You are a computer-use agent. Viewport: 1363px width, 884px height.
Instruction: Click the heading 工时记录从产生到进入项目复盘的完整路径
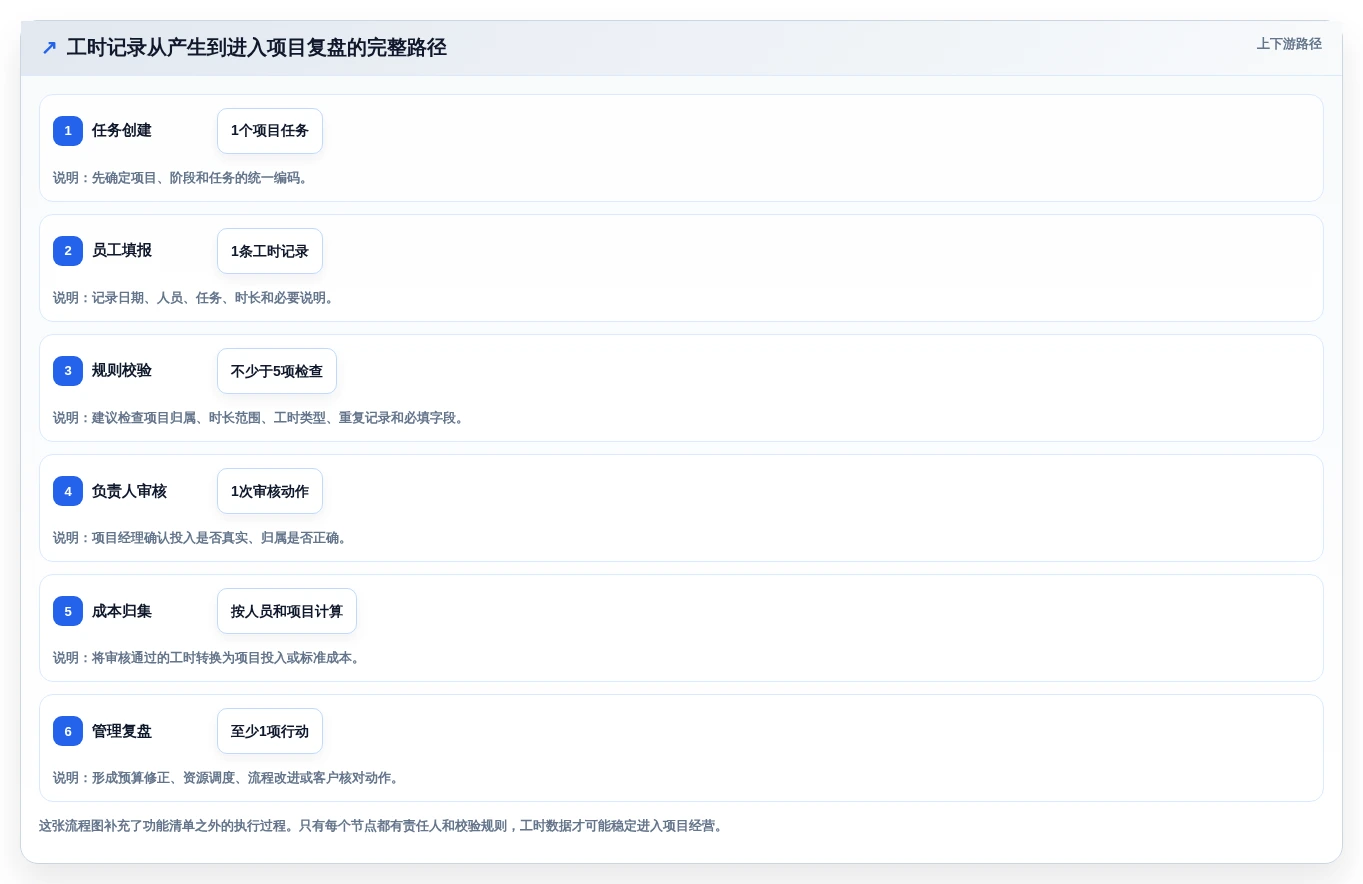coord(256,48)
